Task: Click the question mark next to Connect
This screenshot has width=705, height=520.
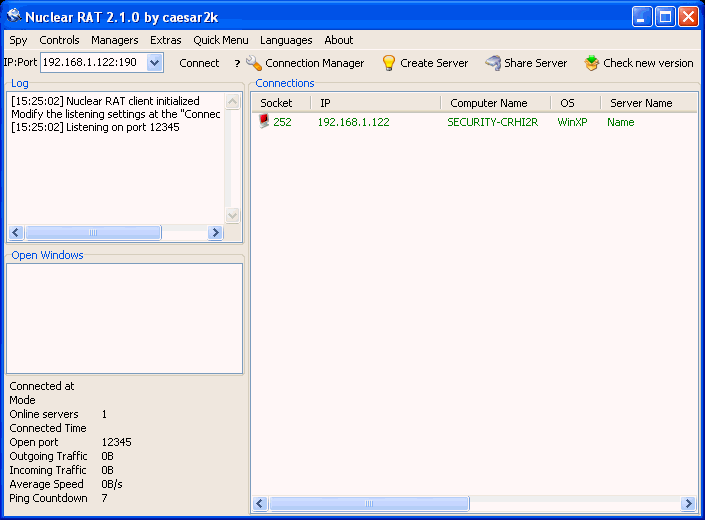Action: pyautogui.click(x=237, y=63)
